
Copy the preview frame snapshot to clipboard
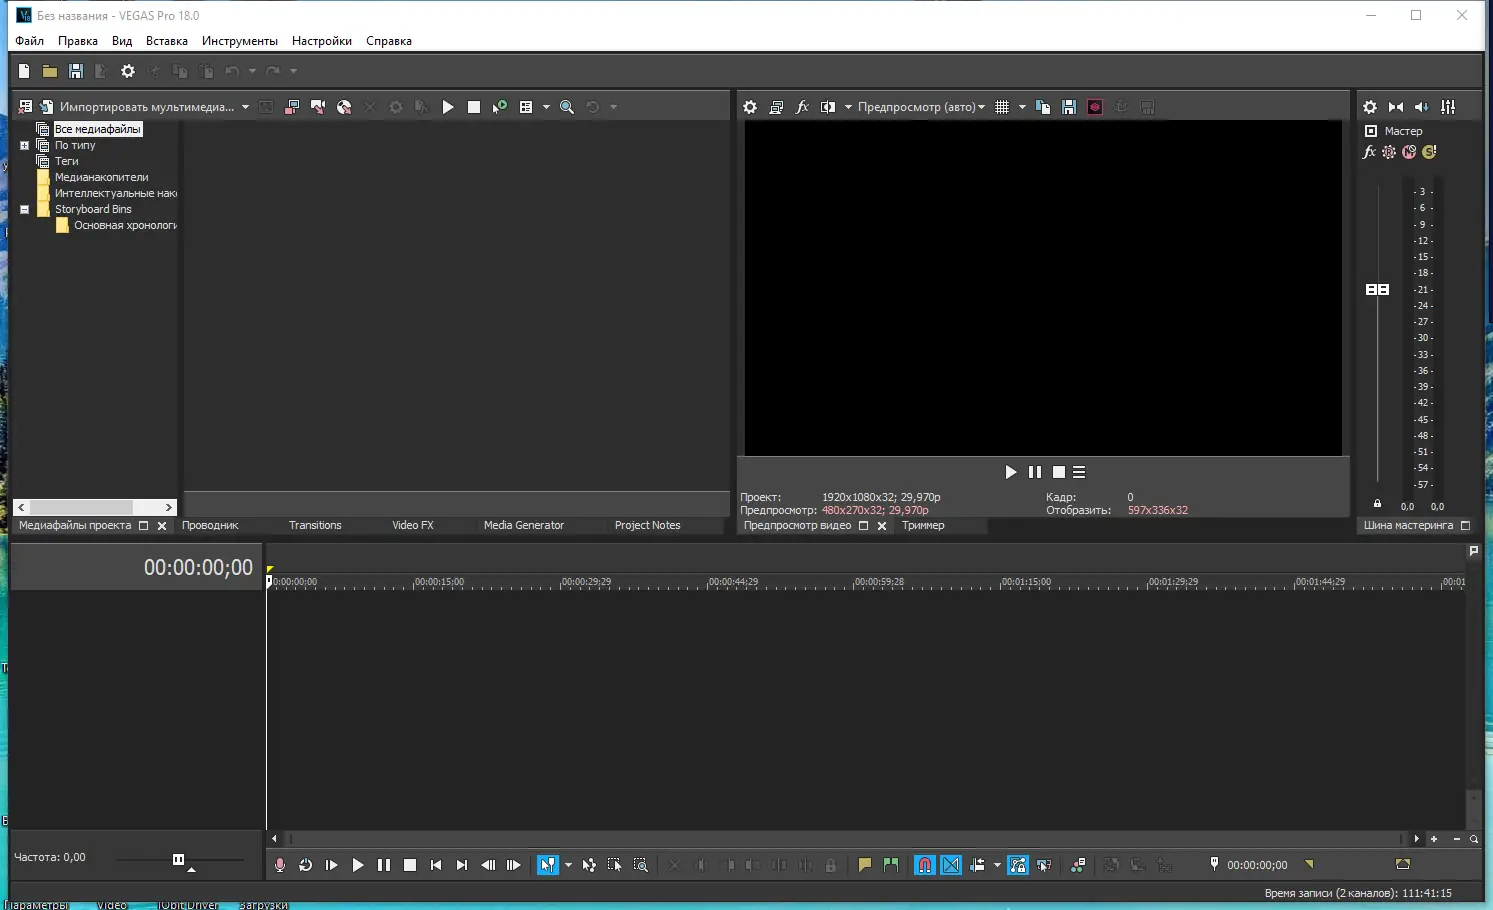1043,106
